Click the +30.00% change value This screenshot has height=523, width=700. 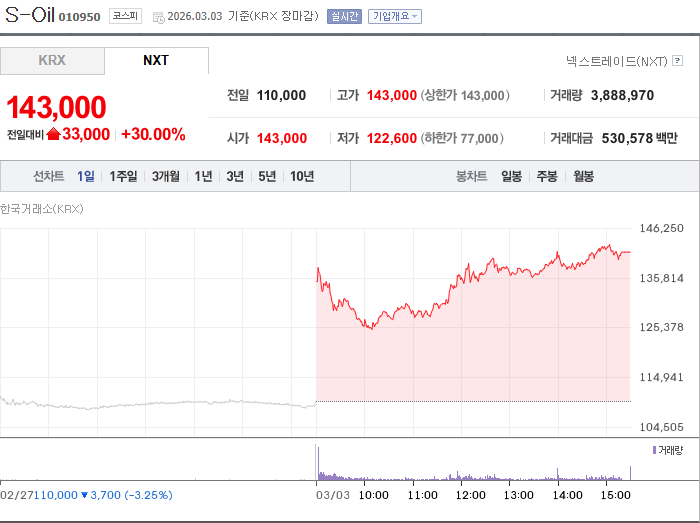point(153,134)
